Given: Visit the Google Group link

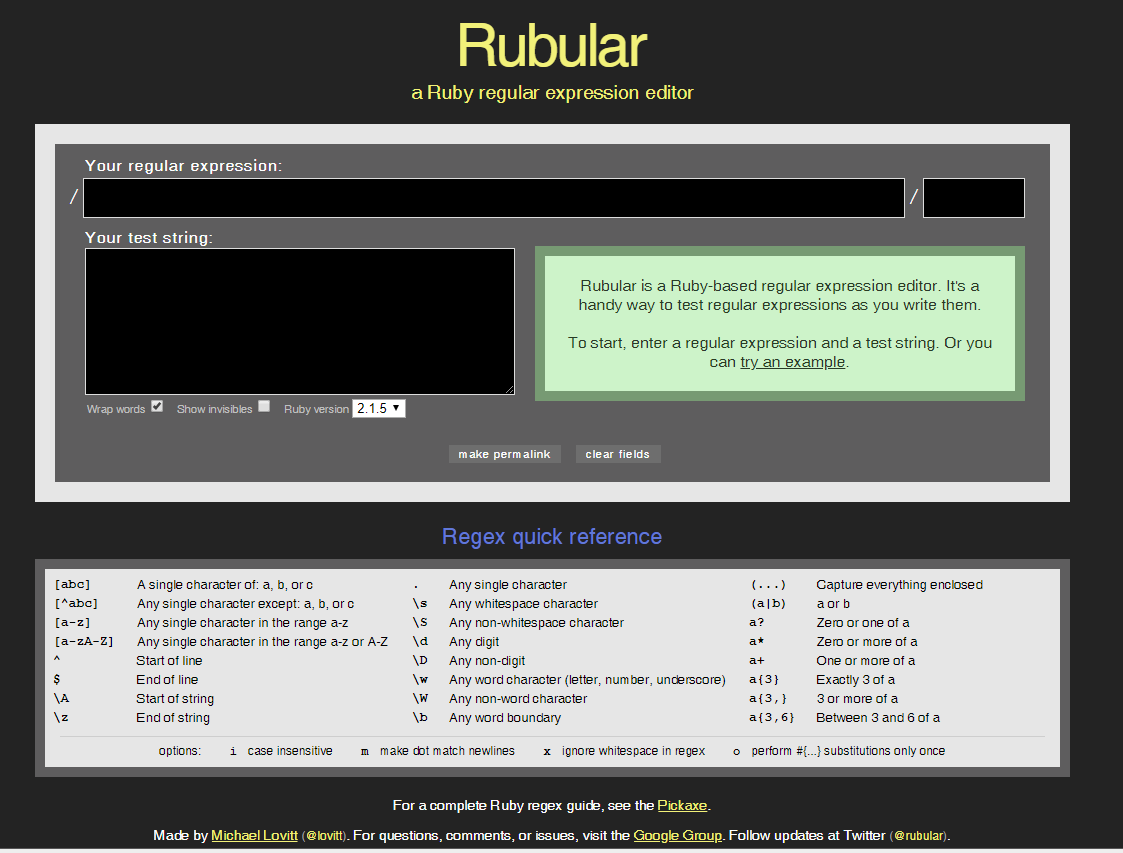Looking at the screenshot, I should pyautogui.click(x=678, y=835).
